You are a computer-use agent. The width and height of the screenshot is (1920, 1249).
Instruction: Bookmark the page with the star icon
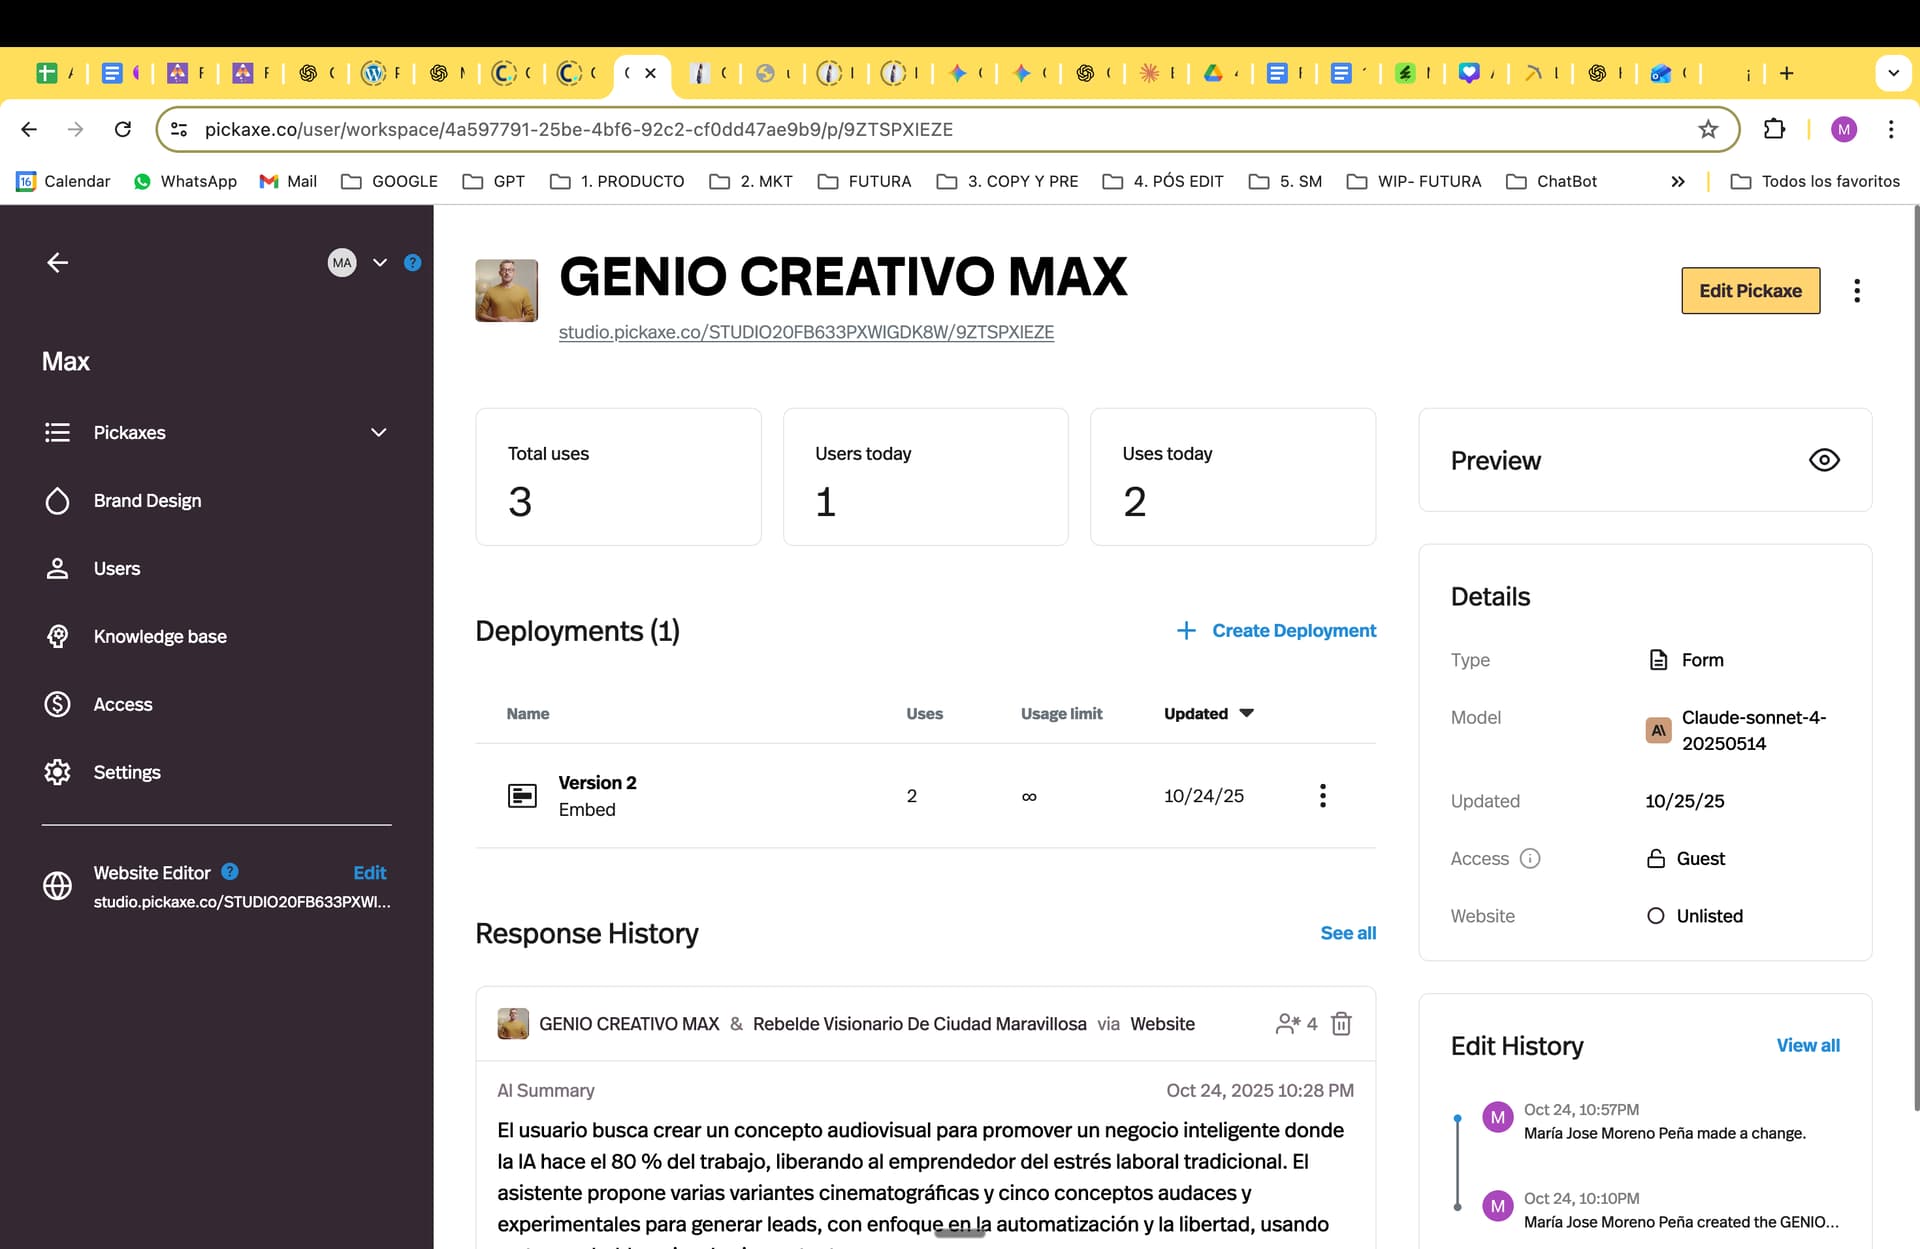pyautogui.click(x=1707, y=129)
